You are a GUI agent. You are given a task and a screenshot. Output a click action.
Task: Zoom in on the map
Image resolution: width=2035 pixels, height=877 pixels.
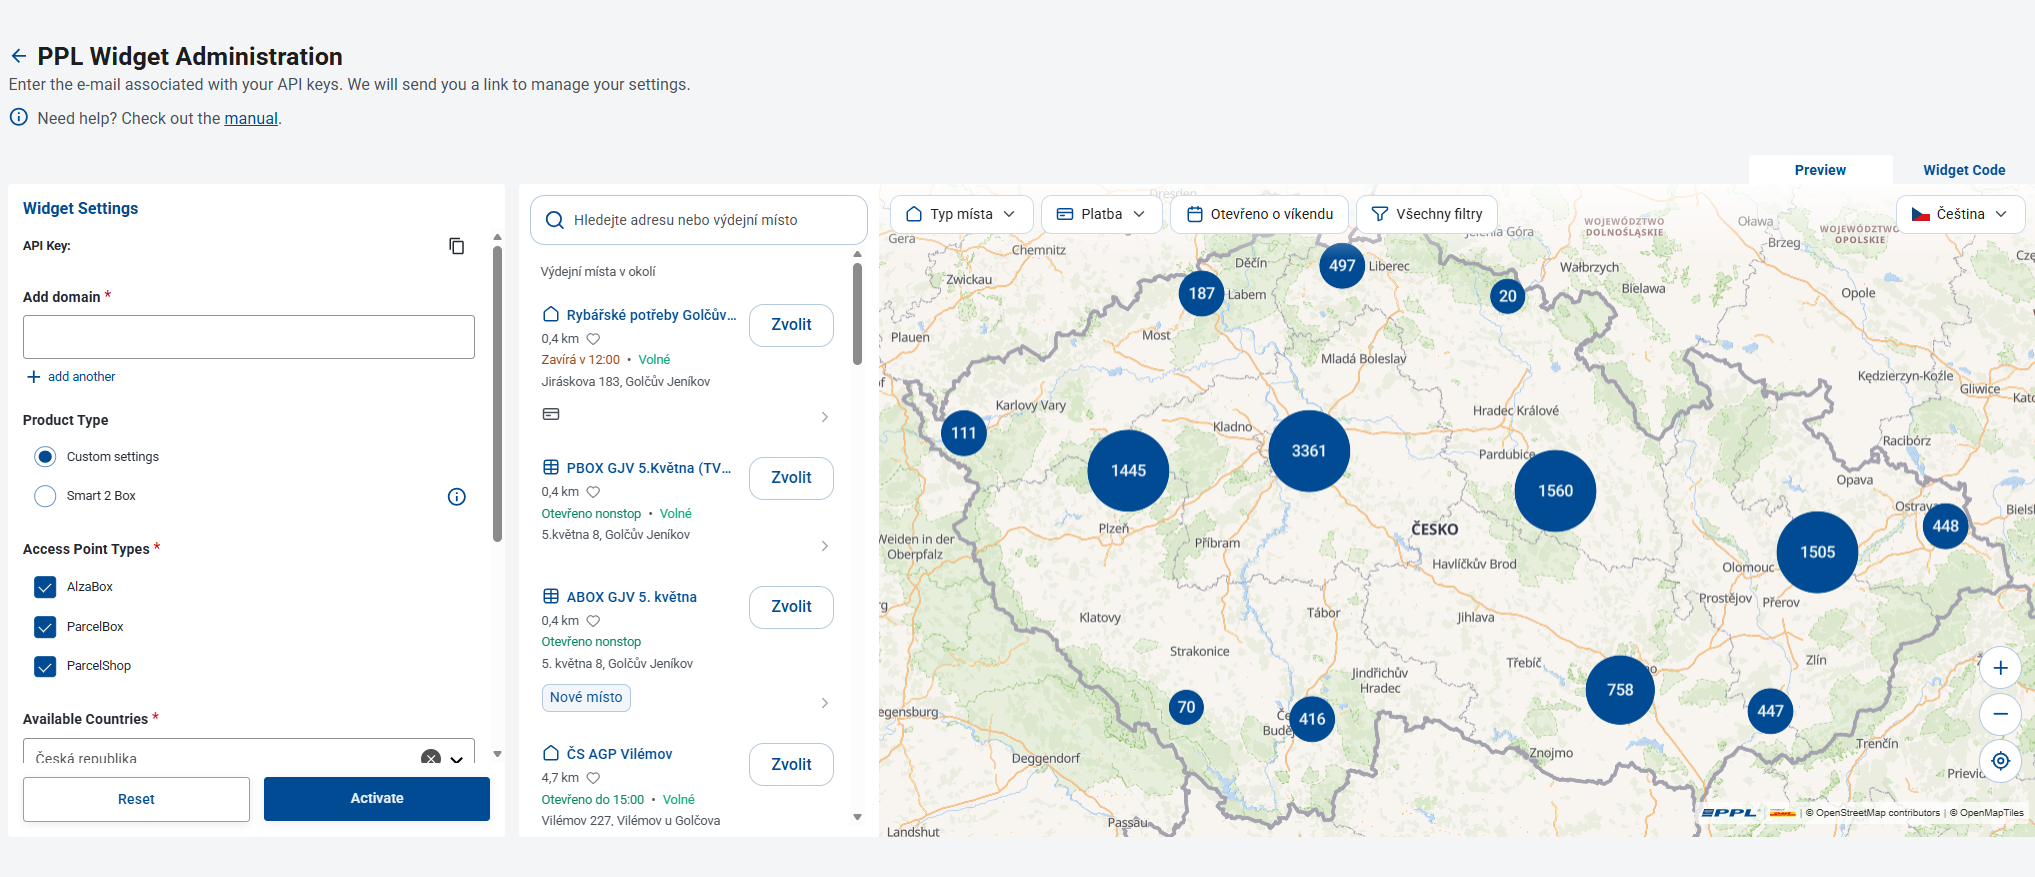pyautogui.click(x=2000, y=668)
